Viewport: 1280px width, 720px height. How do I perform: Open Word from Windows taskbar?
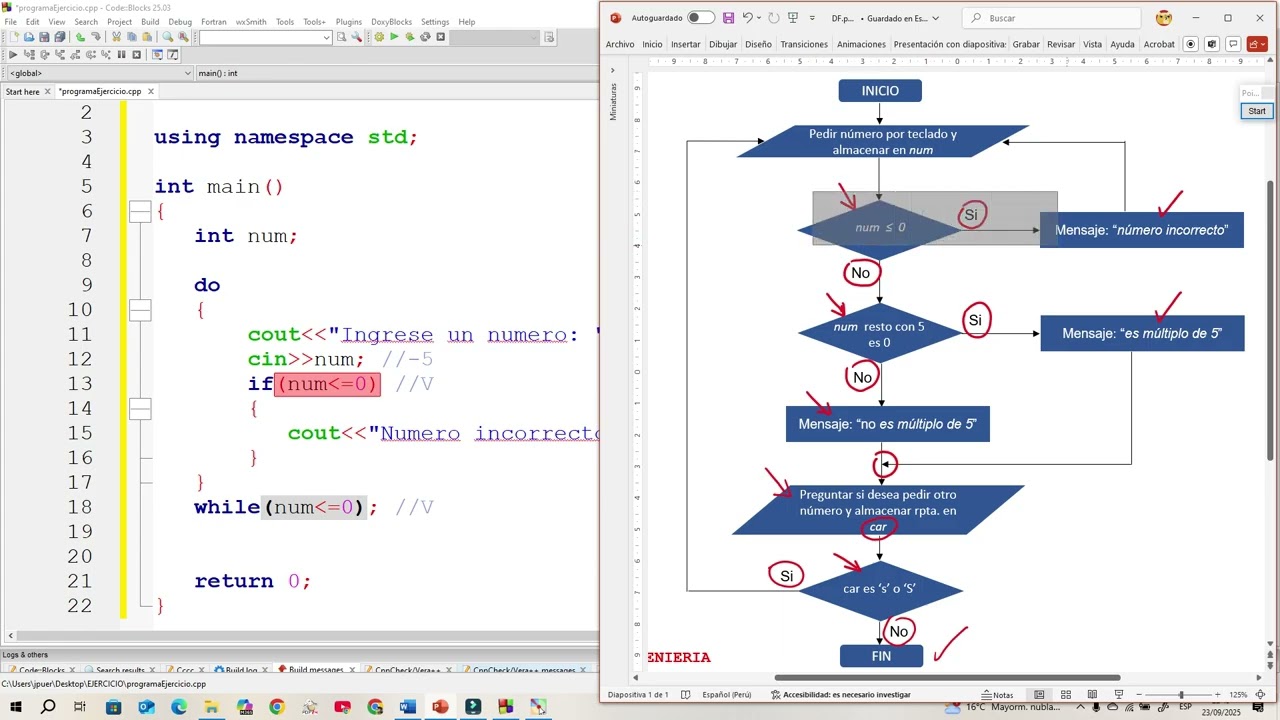pos(407,707)
